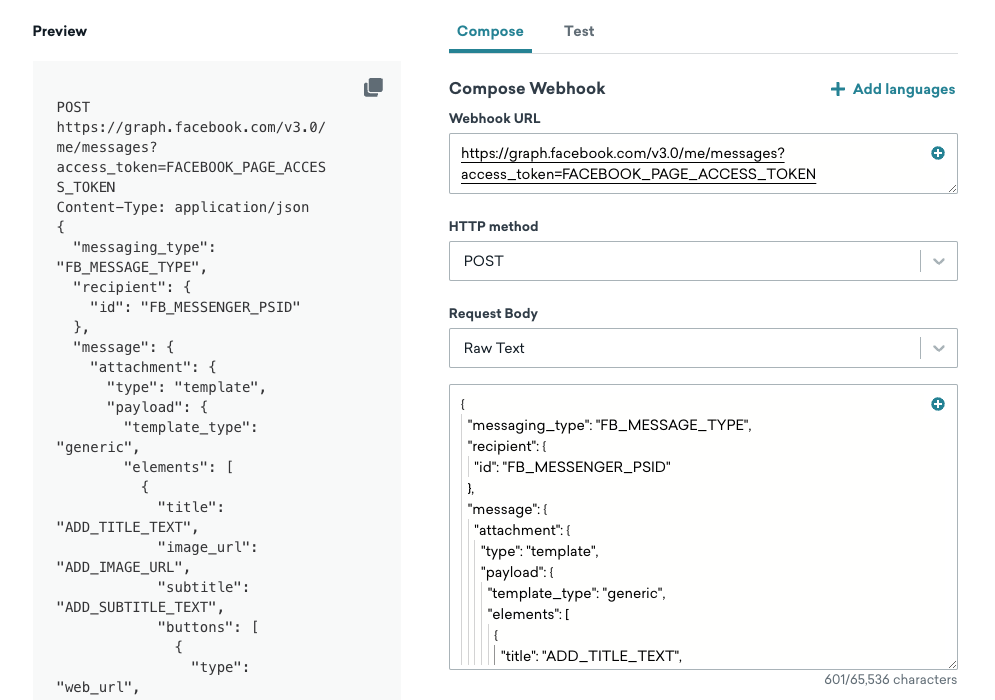995x700 pixels.
Task: Click "ADD_IMAGE_URL" in the preview panel
Action: coord(122,567)
